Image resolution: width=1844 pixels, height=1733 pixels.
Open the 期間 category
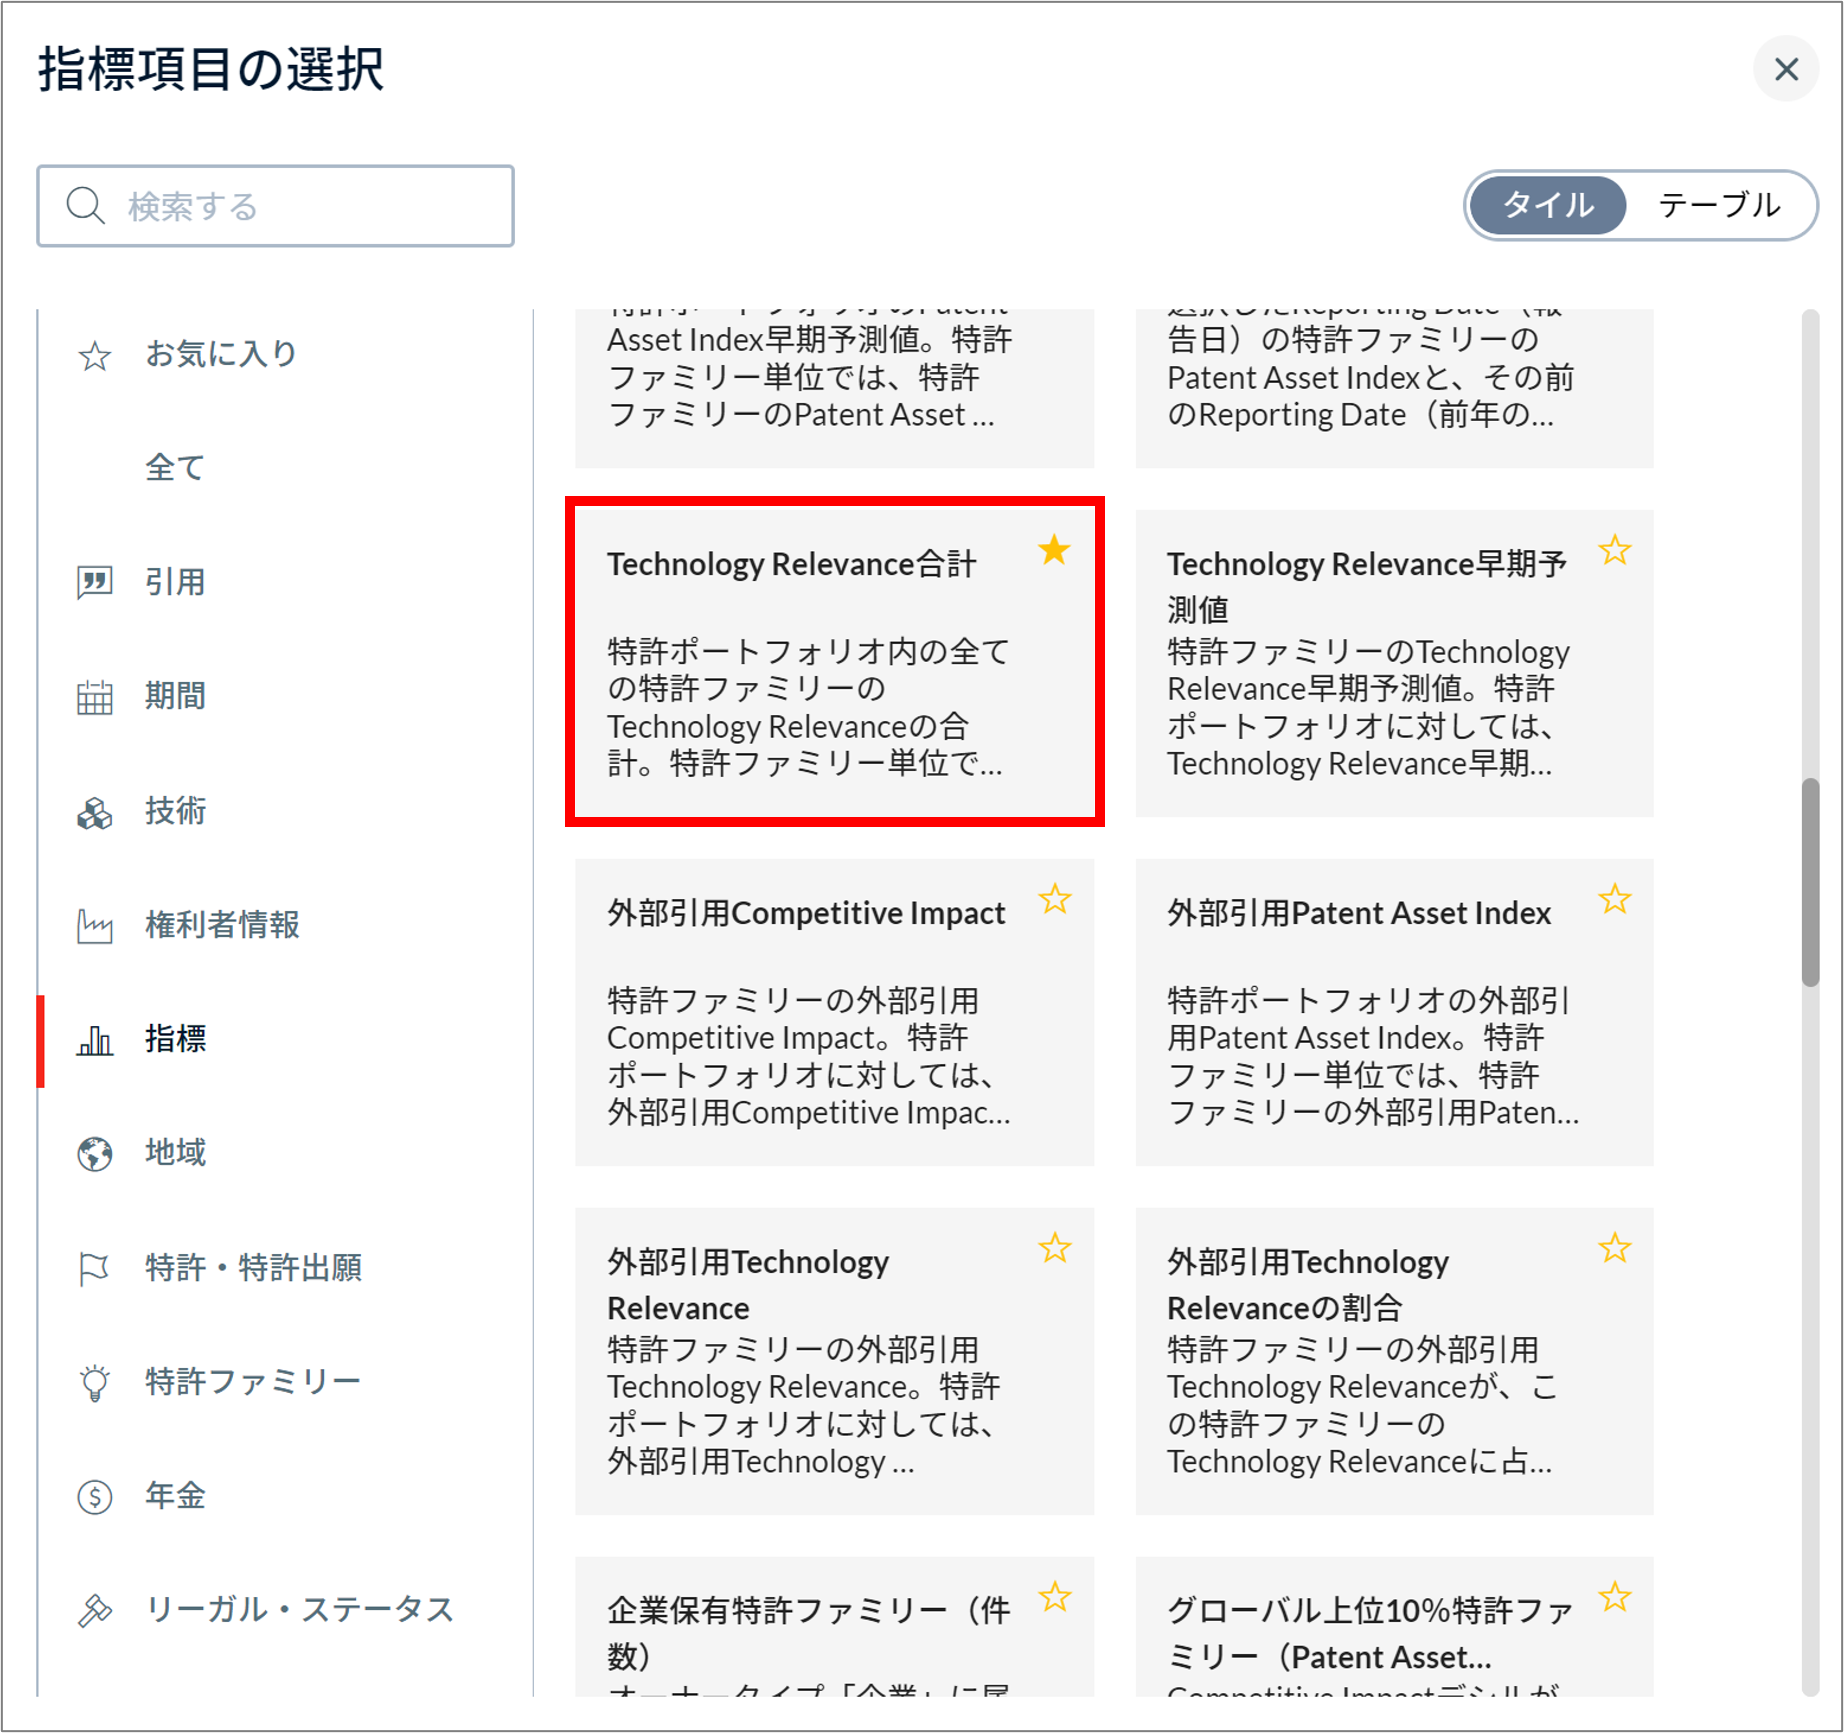click(175, 696)
